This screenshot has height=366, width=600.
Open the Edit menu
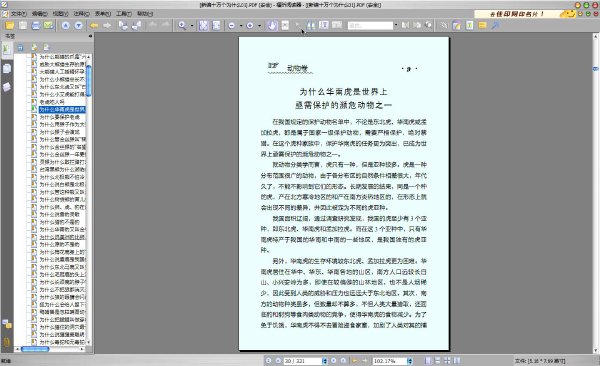coord(39,14)
